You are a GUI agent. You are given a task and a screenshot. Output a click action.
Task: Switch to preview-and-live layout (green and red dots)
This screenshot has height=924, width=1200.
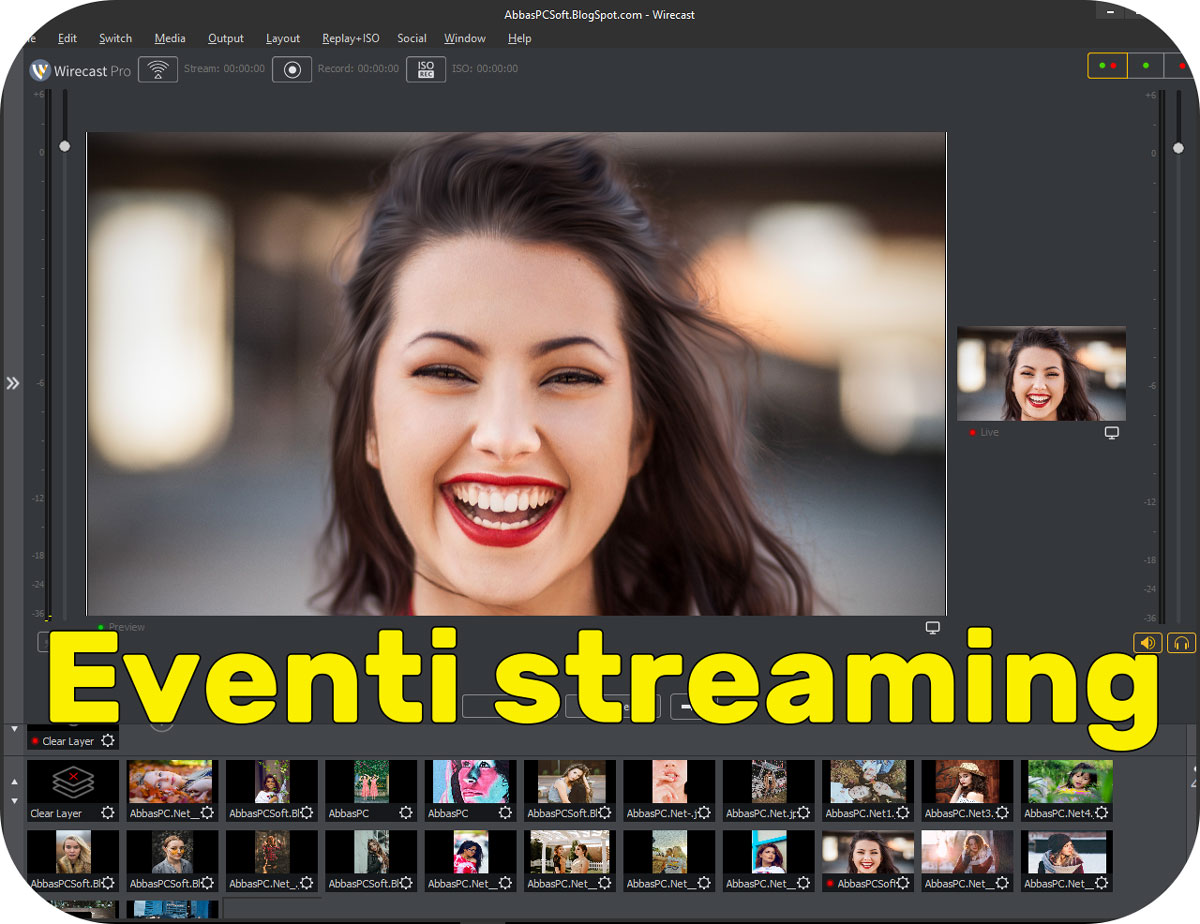1108,66
